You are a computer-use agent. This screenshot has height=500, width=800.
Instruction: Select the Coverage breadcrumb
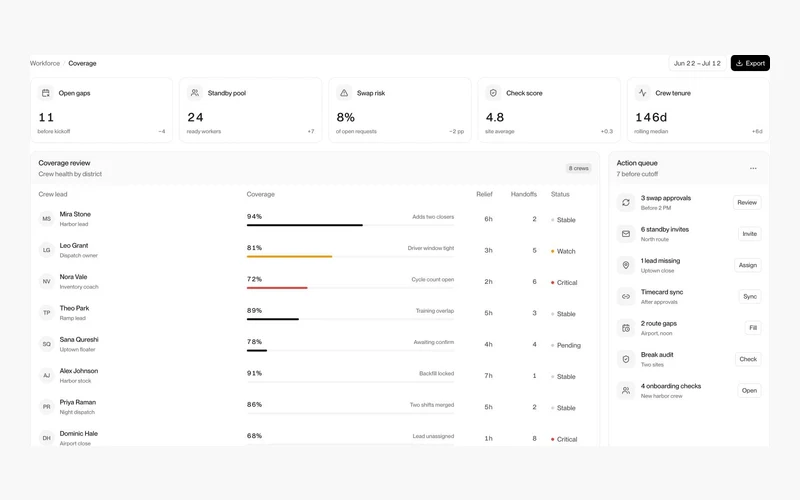point(82,63)
